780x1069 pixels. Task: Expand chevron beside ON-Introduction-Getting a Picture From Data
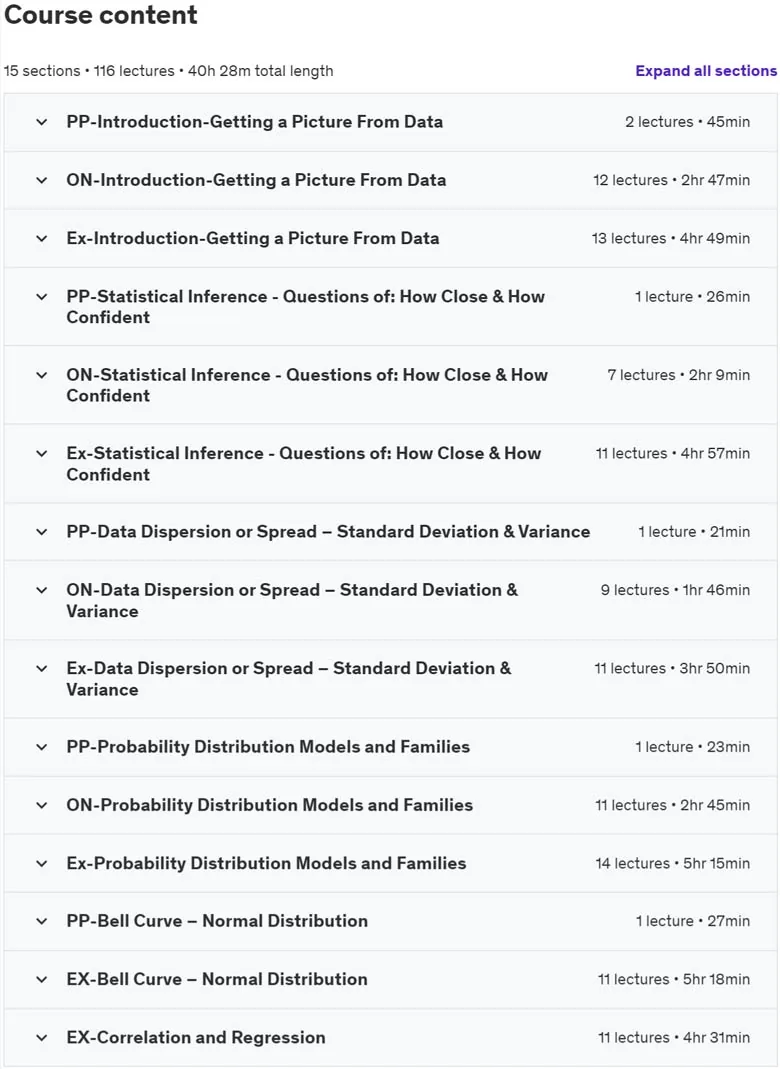42,181
